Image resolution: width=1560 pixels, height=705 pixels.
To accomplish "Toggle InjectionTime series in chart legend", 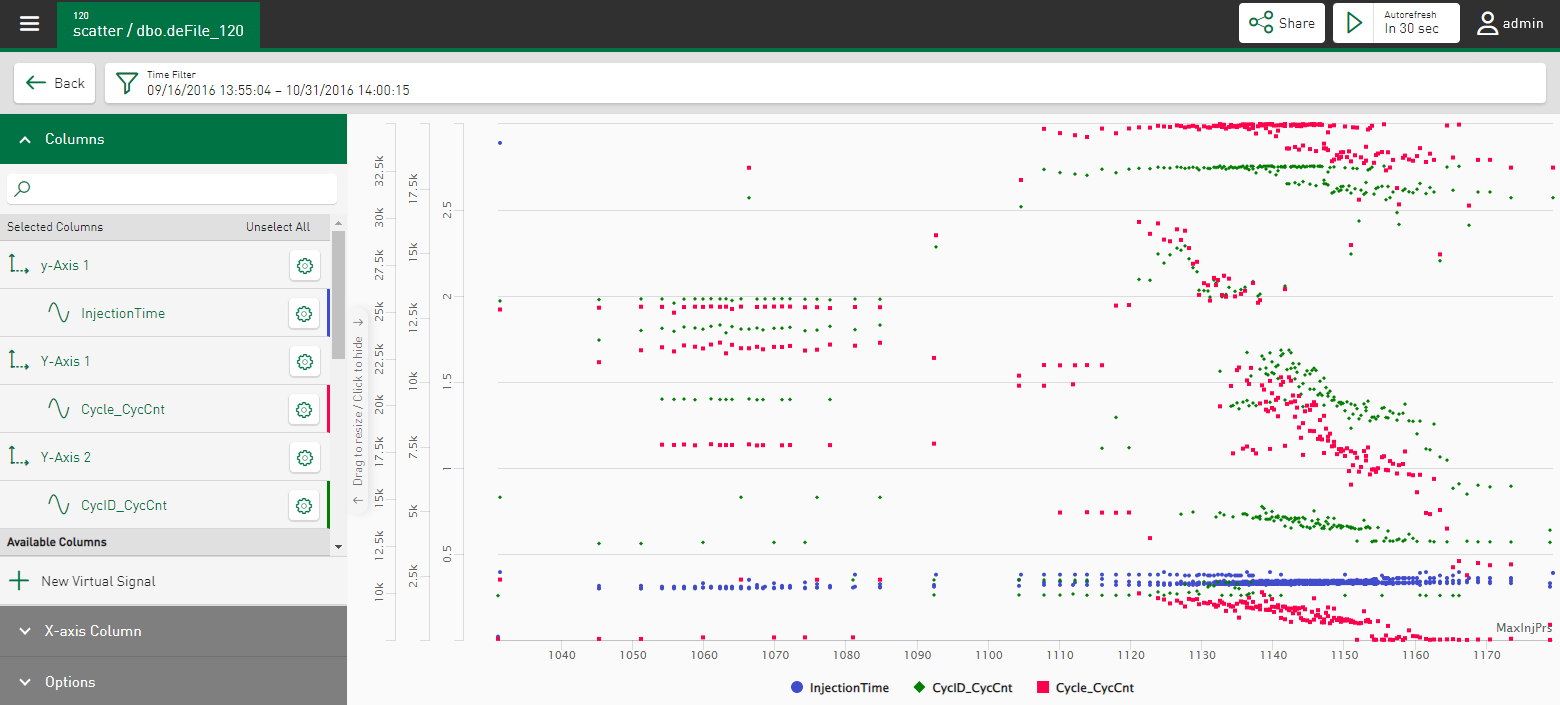I will click(838, 688).
